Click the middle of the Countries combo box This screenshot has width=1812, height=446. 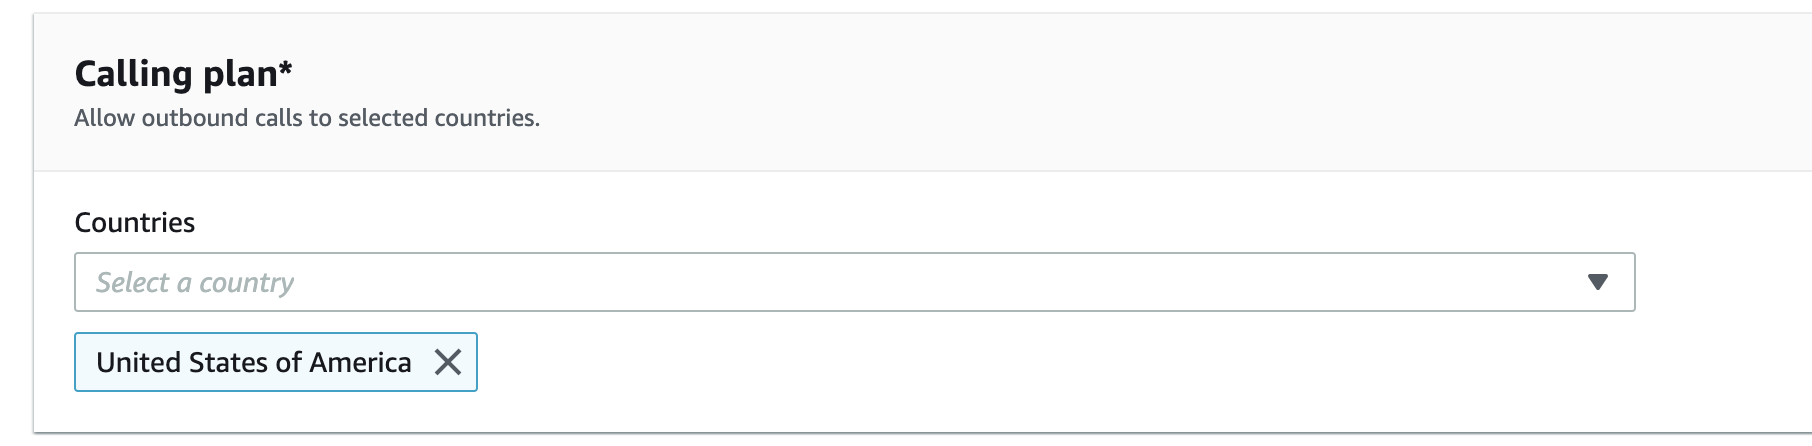(855, 282)
